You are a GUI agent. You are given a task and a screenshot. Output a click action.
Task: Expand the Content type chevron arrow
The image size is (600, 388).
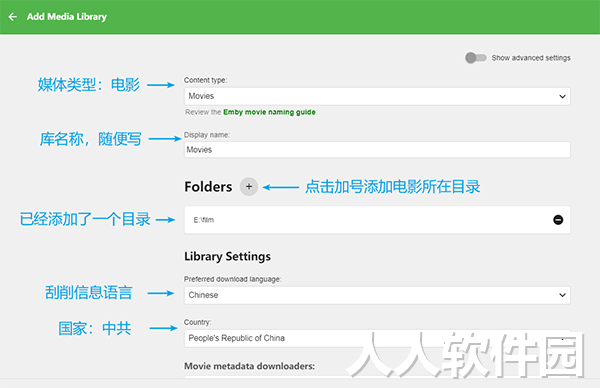(562, 96)
